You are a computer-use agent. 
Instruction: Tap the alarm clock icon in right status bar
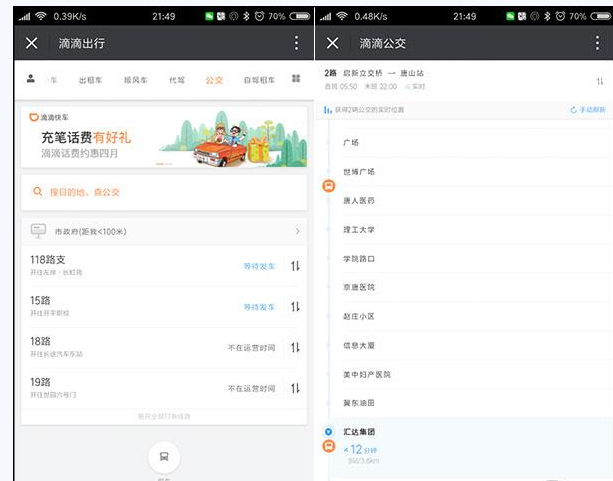coord(560,16)
